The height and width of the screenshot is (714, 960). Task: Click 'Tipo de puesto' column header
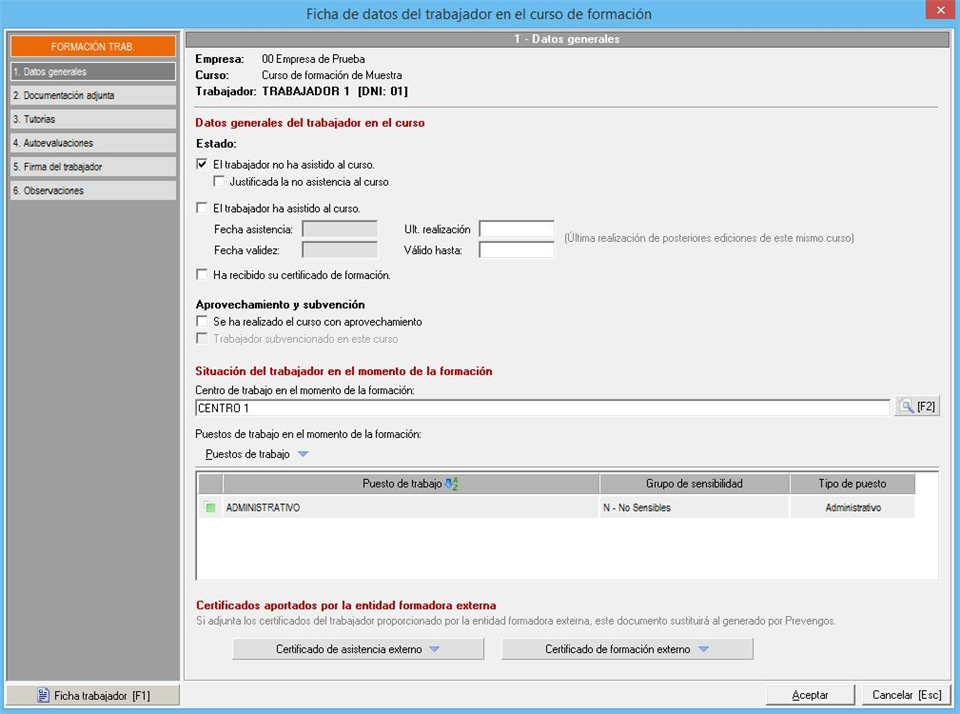pos(852,484)
